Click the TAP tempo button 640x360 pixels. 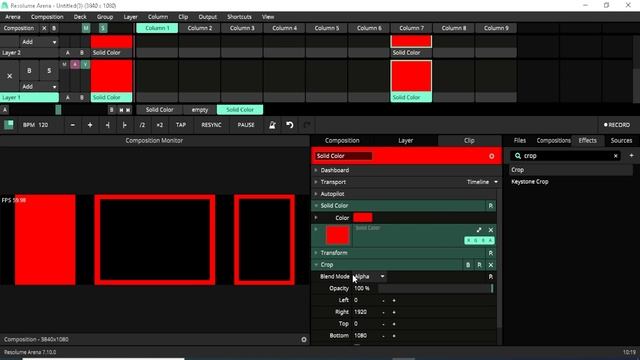click(x=181, y=125)
